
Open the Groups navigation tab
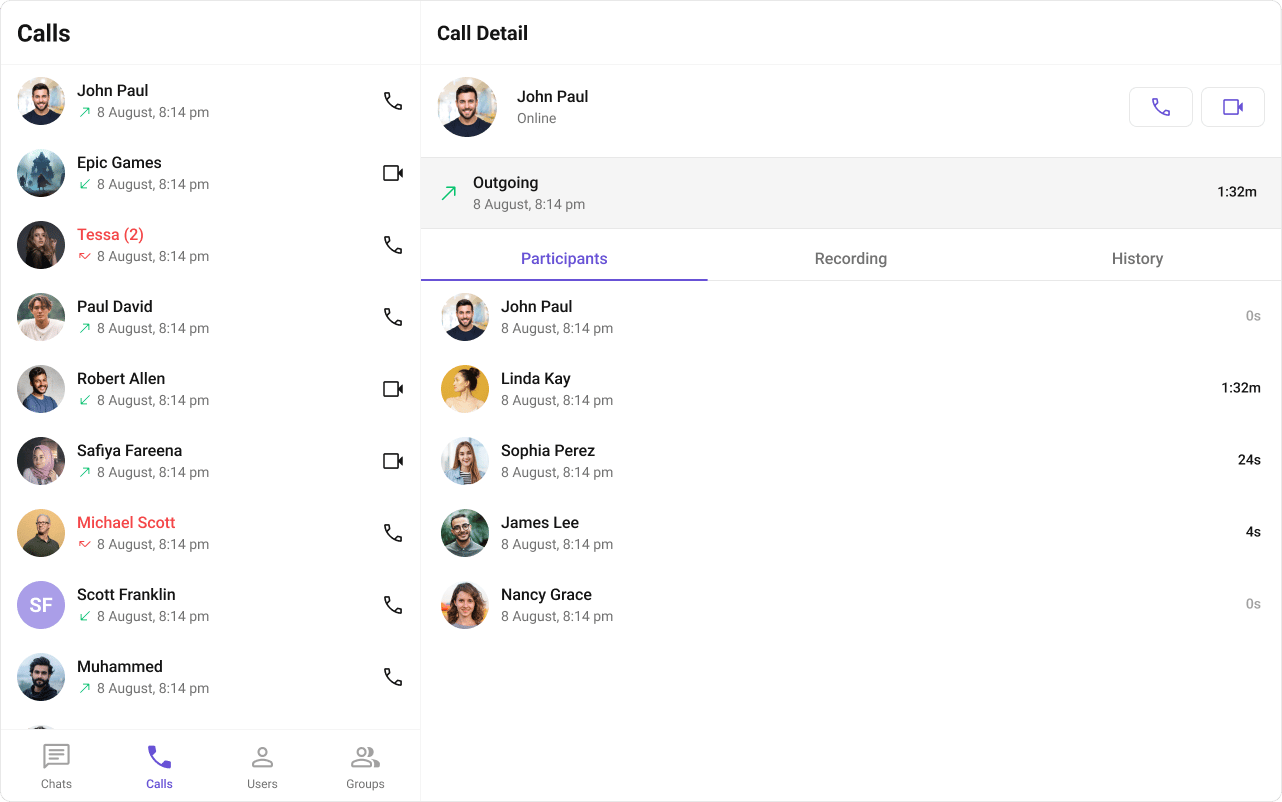365,766
